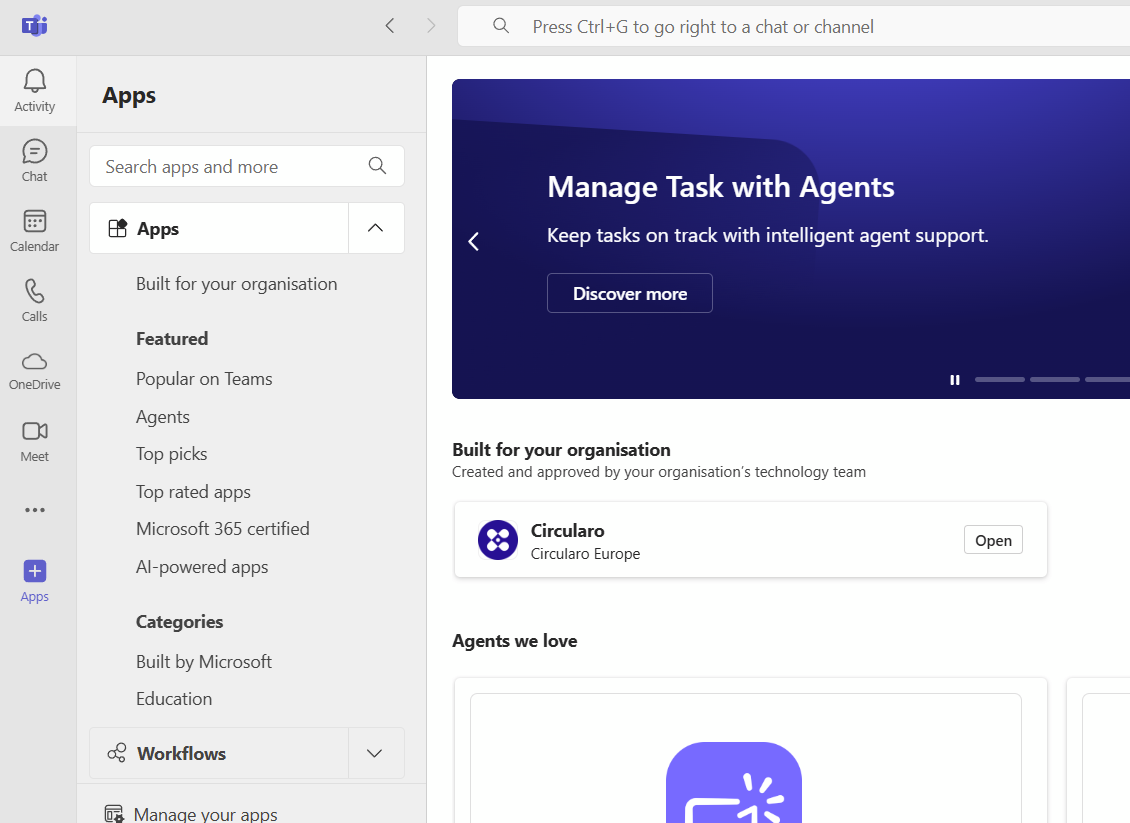
Task: Open the Calls section
Action: coord(35,292)
